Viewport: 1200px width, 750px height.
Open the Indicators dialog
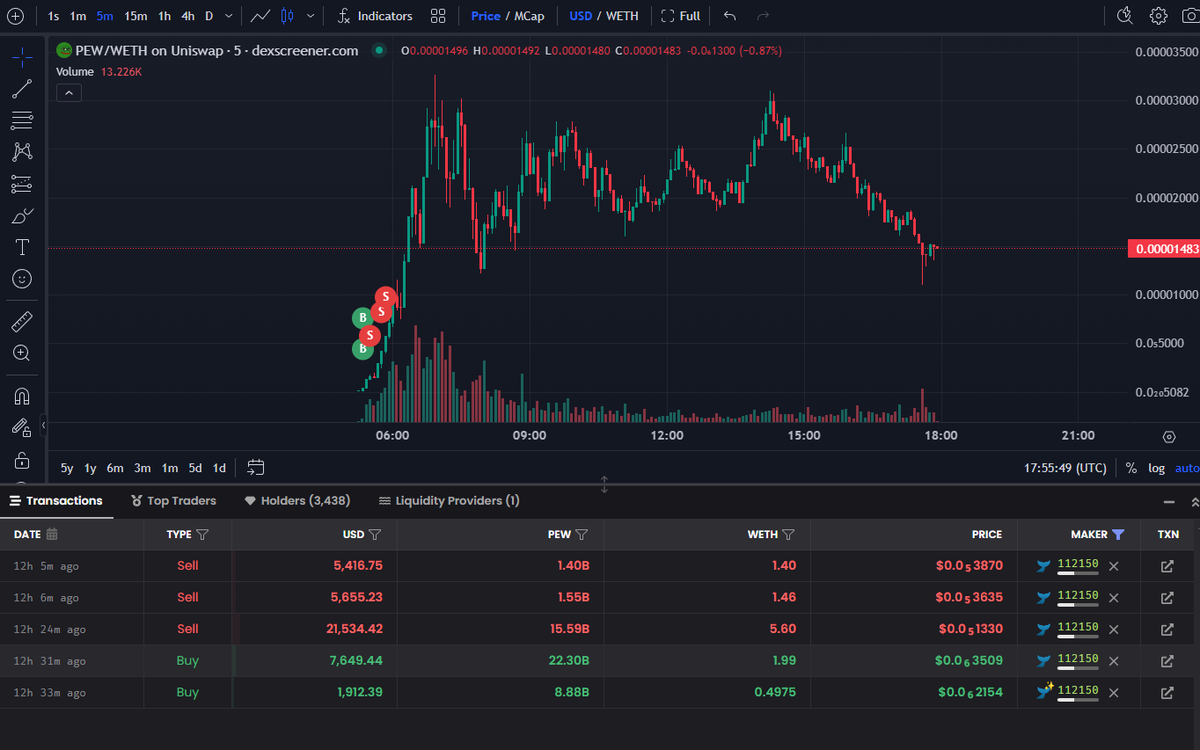point(375,16)
